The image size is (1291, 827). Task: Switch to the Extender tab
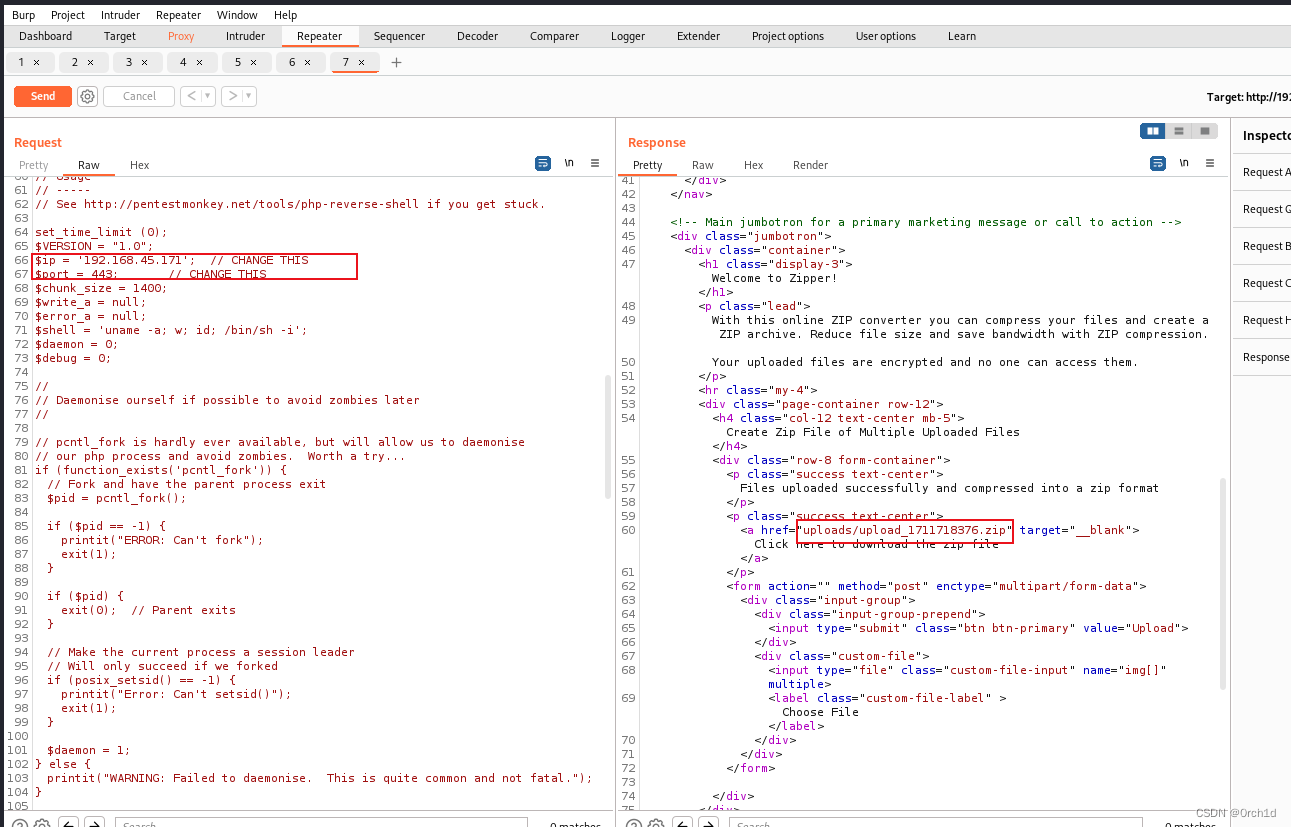pos(698,36)
